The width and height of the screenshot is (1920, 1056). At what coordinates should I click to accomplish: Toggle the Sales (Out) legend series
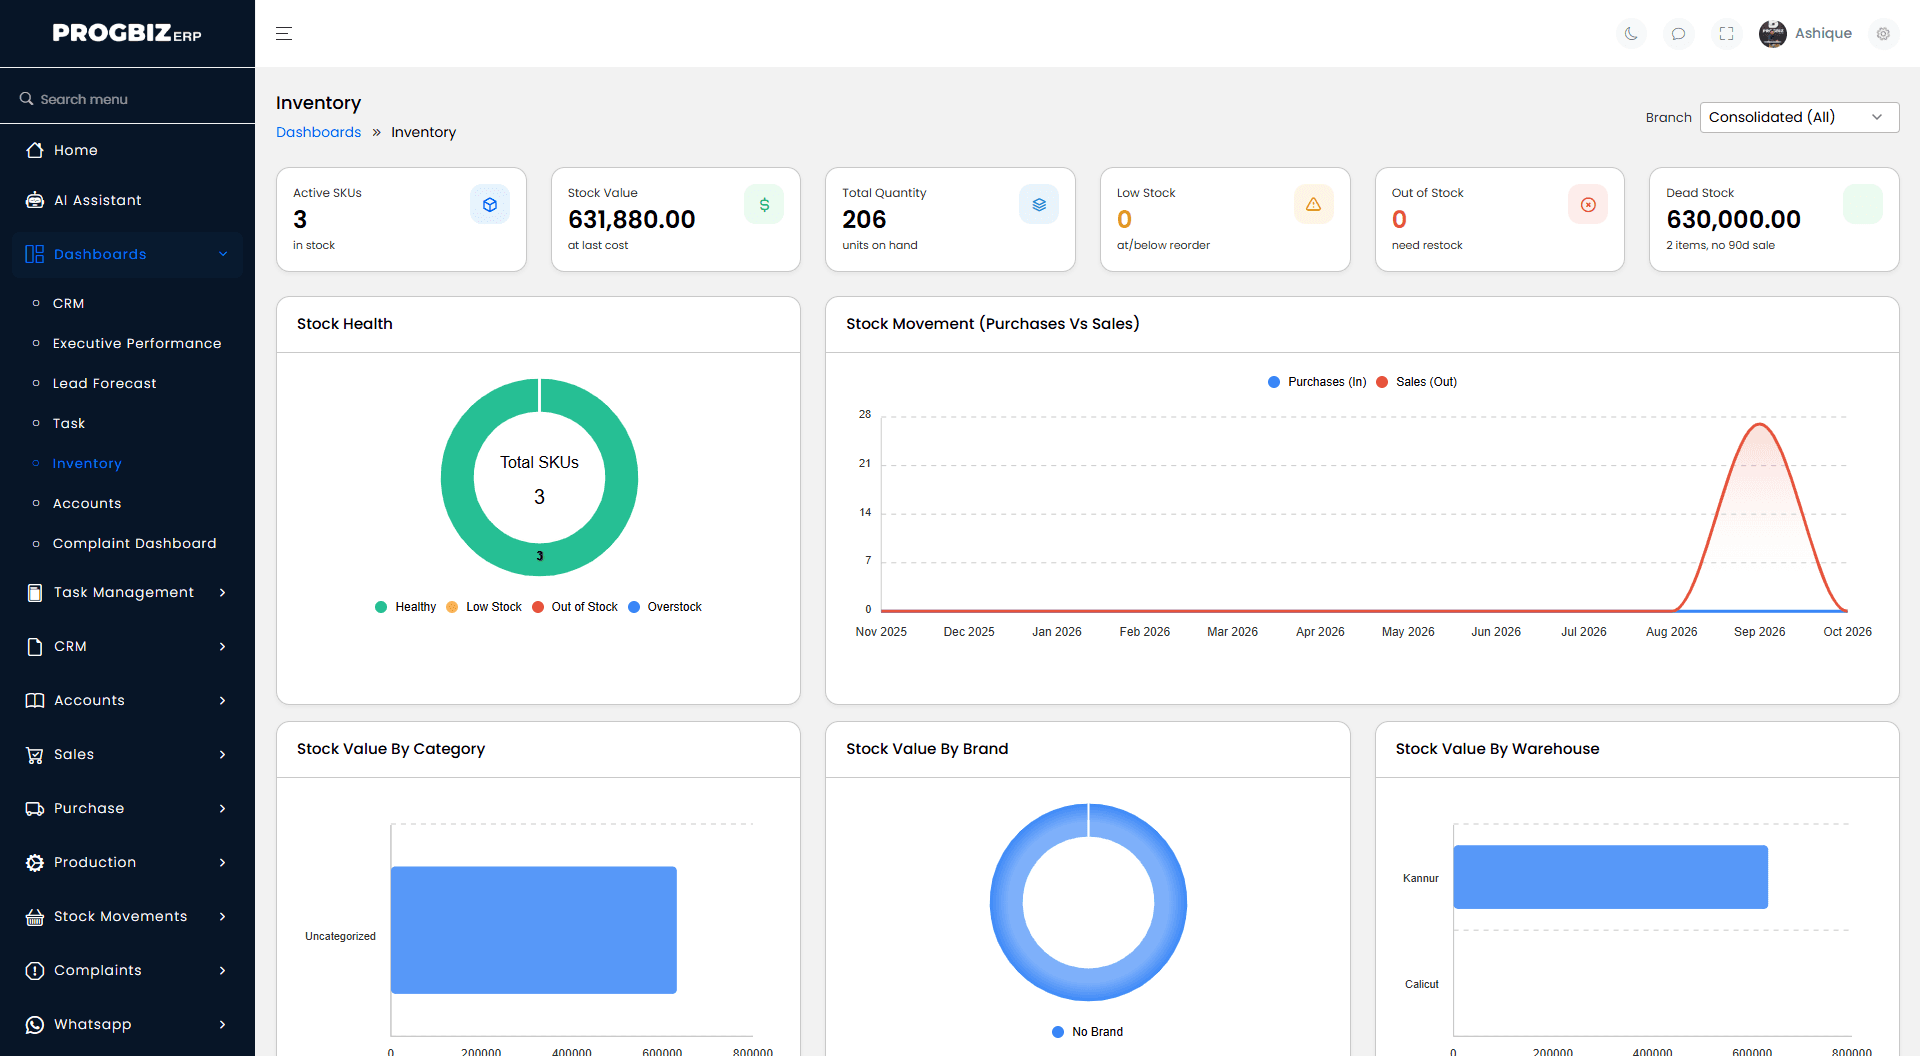coord(1416,382)
